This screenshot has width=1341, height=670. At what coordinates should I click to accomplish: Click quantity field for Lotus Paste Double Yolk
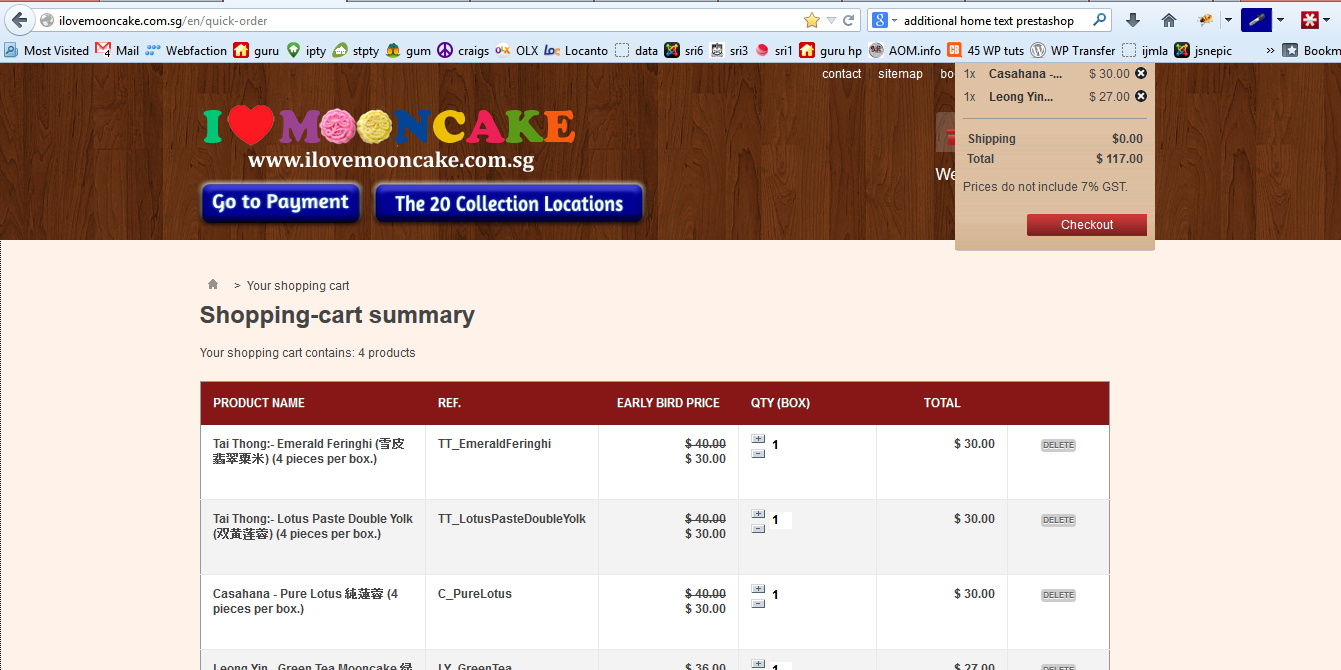click(780, 520)
